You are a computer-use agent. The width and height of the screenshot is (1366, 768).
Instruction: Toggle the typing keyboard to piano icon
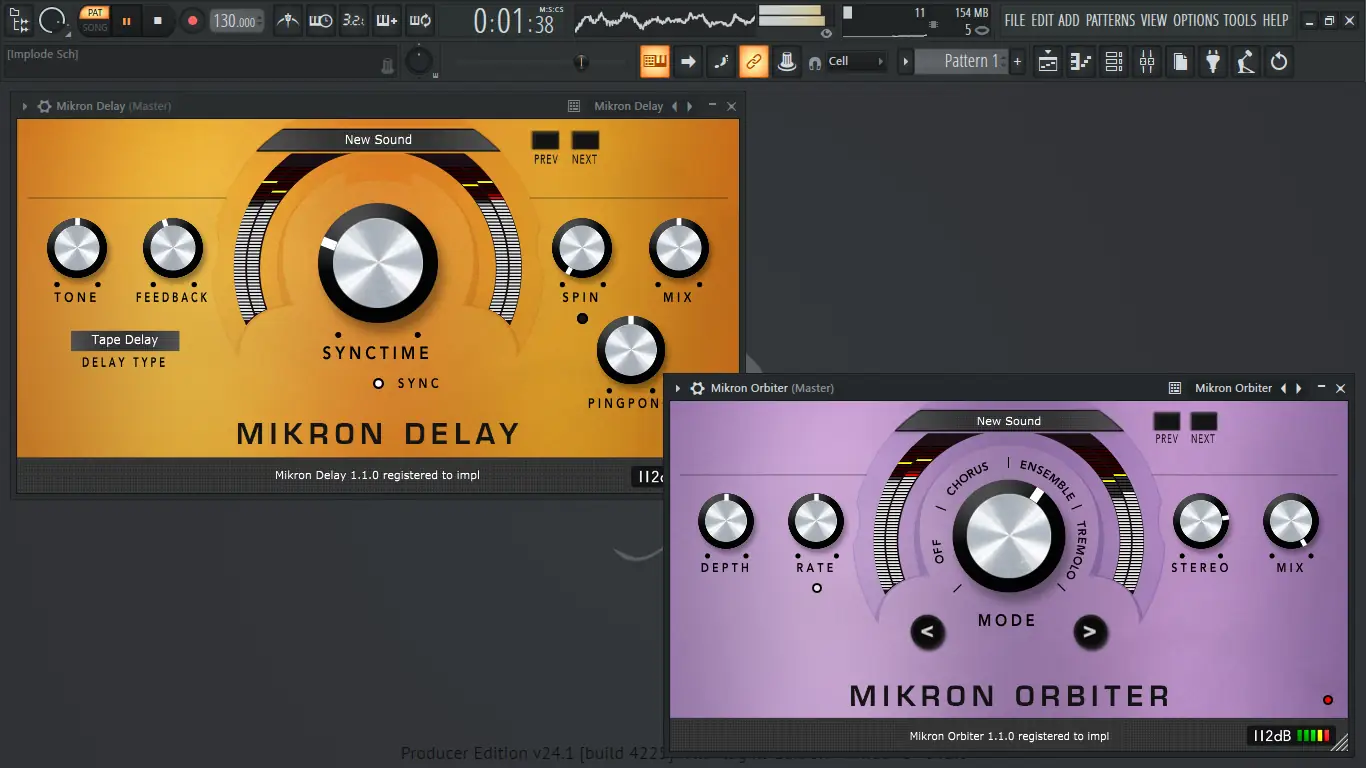[655, 61]
